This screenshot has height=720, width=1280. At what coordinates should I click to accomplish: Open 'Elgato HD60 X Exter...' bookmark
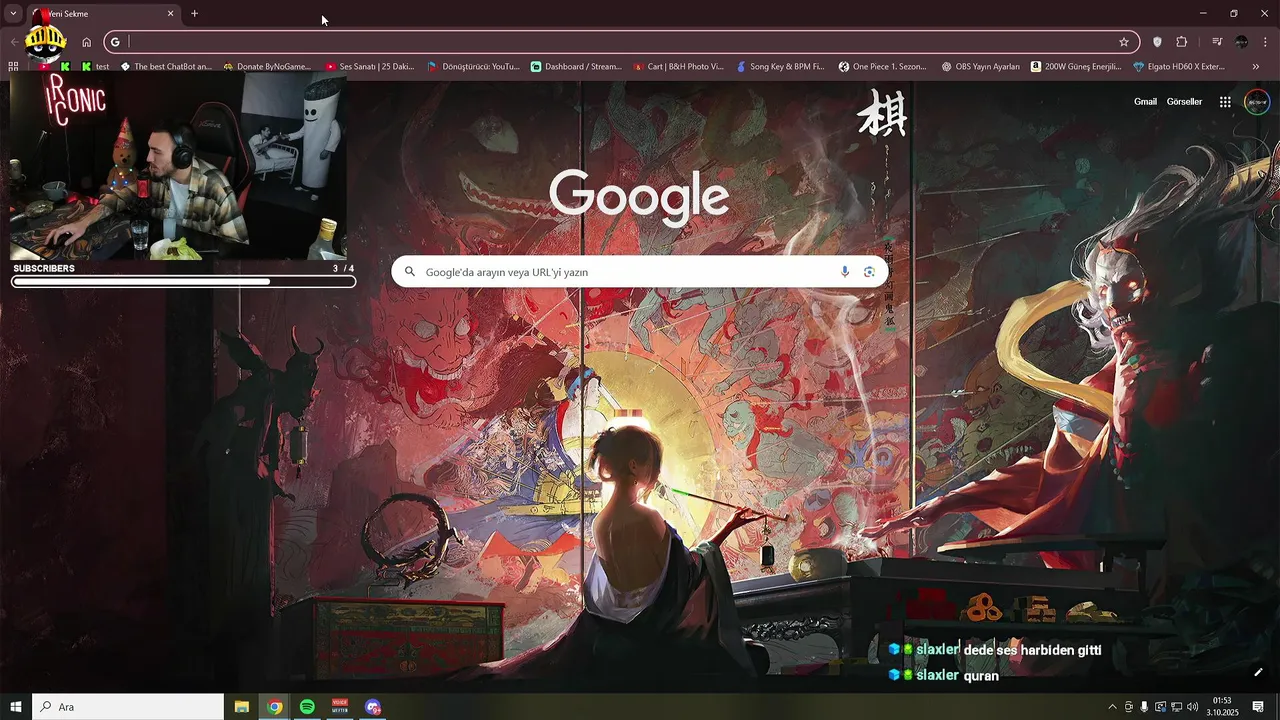click(x=1179, y=67)
